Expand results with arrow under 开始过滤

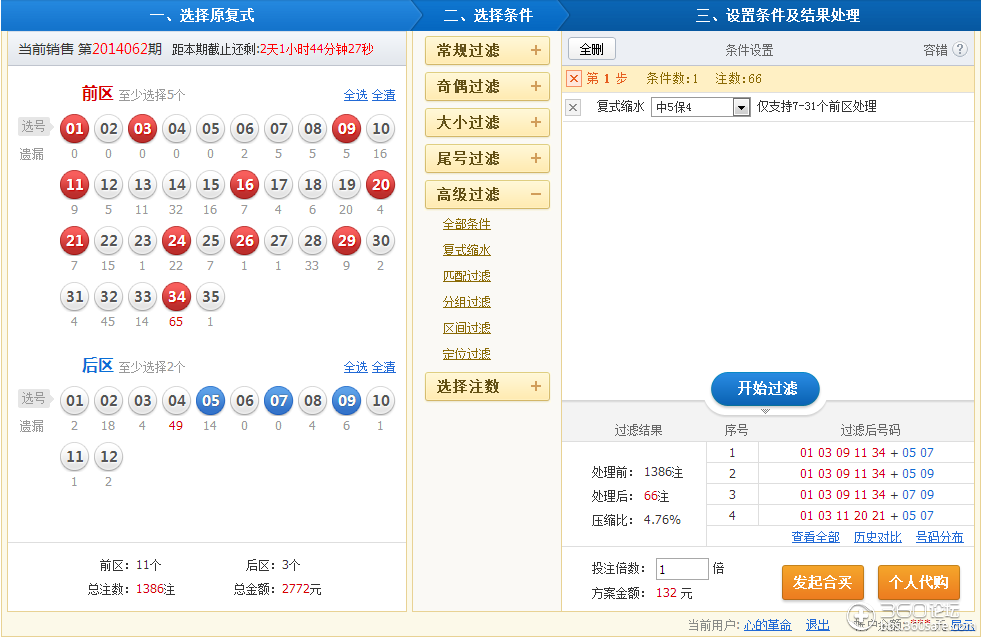click(765, 411)
